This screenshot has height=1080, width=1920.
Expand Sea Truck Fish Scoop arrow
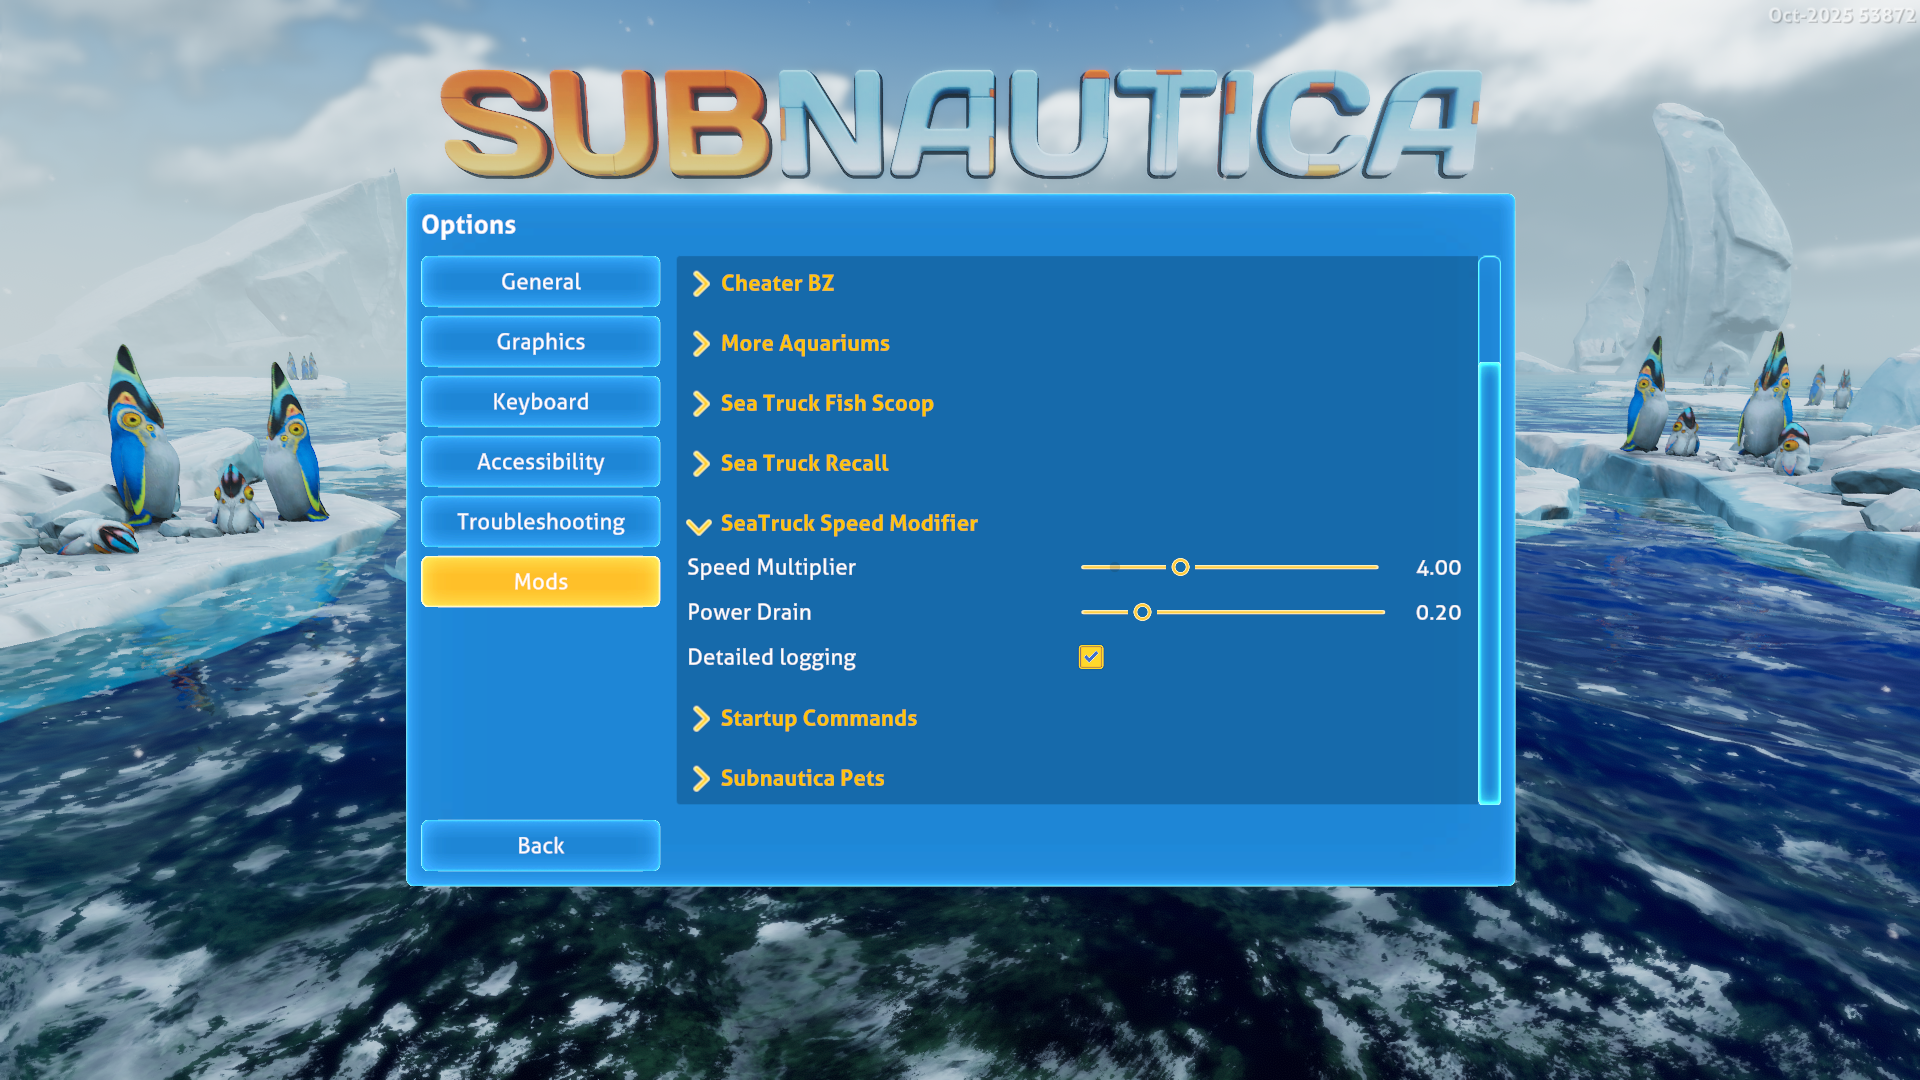tap(701, 404)
